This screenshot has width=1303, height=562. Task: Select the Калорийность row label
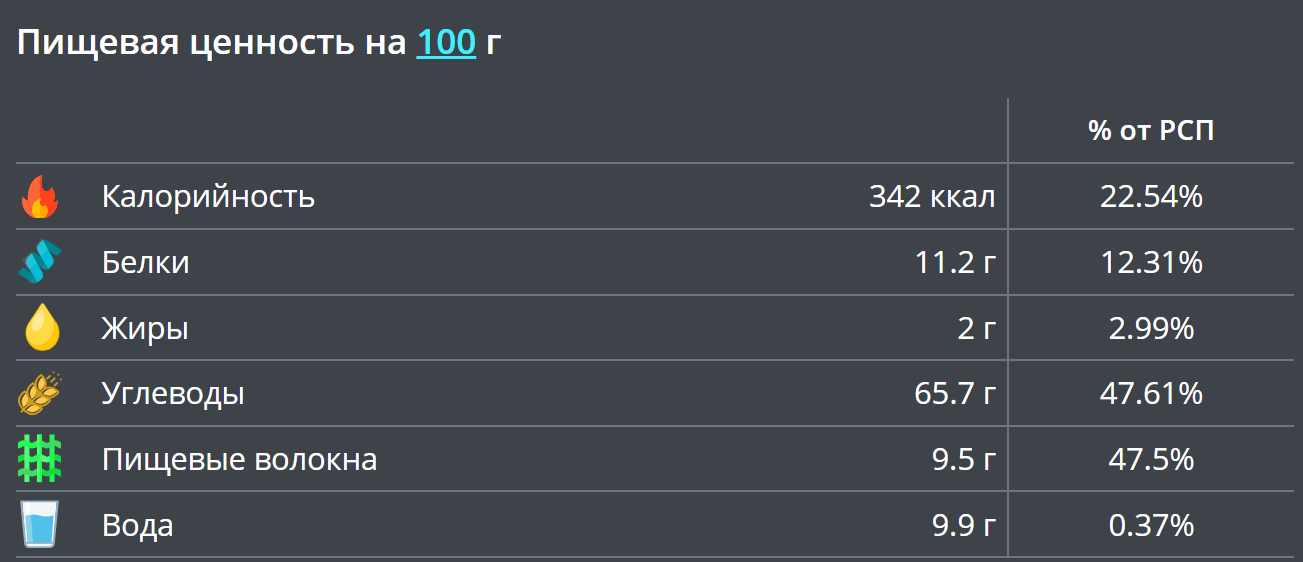pos(208,197)
